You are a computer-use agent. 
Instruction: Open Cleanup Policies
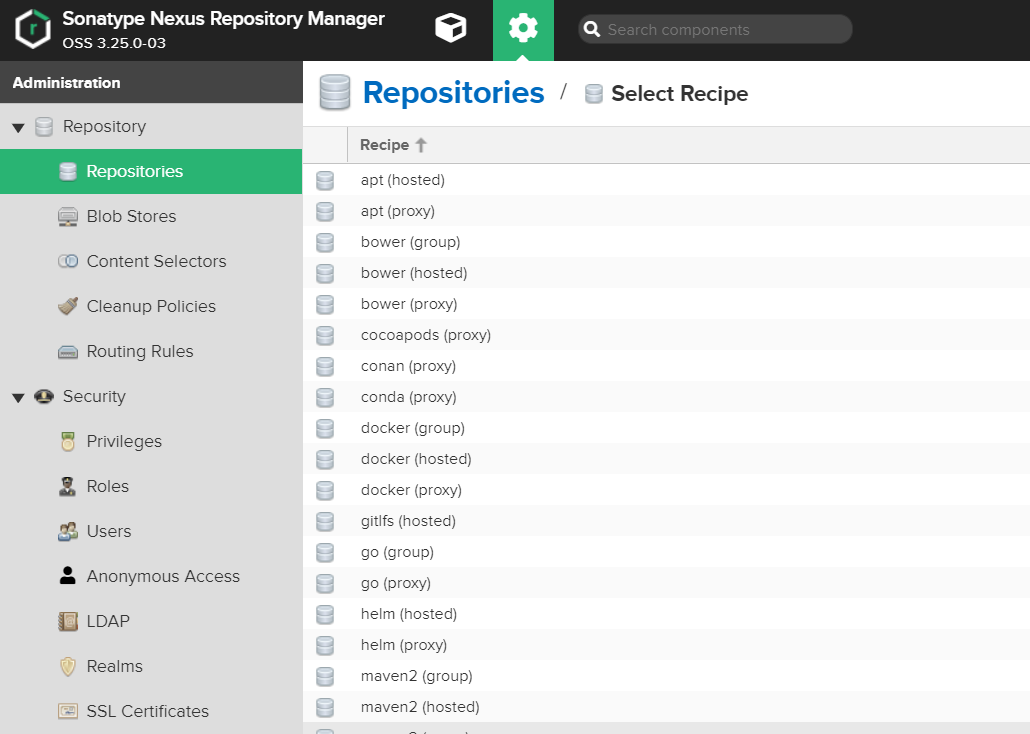pyautogui.click(x=151, y=306)
